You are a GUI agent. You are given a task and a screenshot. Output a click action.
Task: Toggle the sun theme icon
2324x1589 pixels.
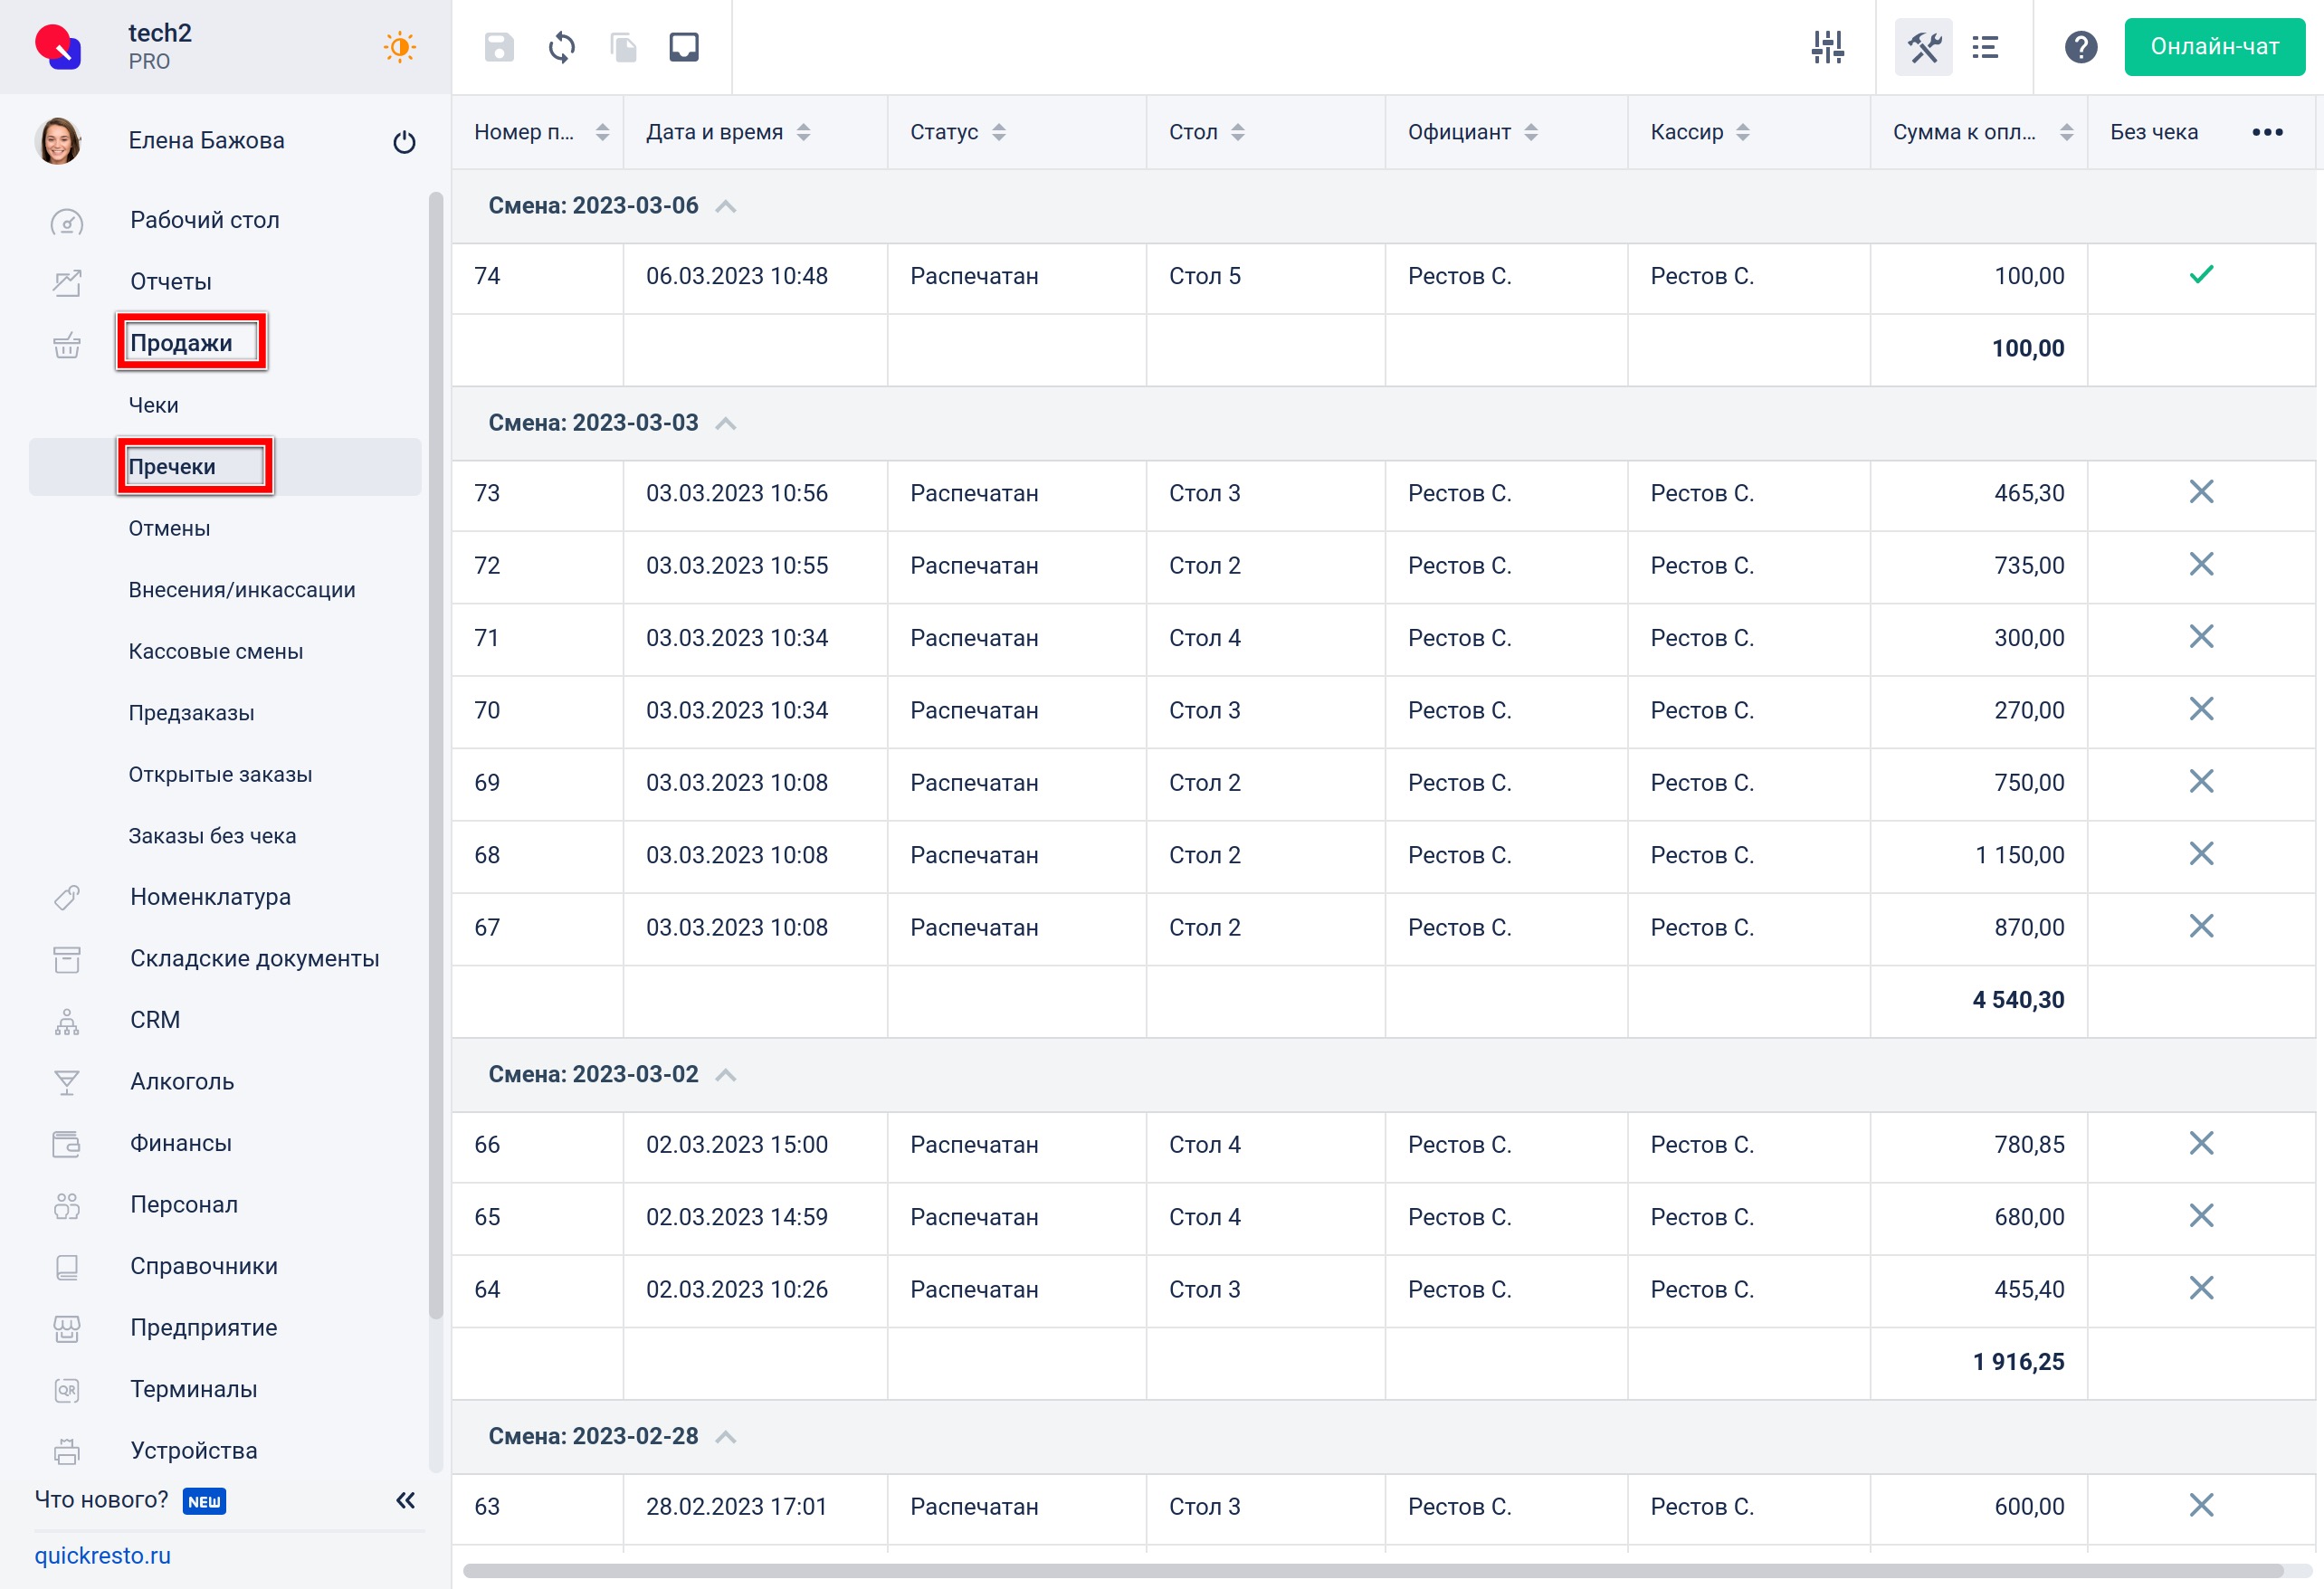point(400,47)
